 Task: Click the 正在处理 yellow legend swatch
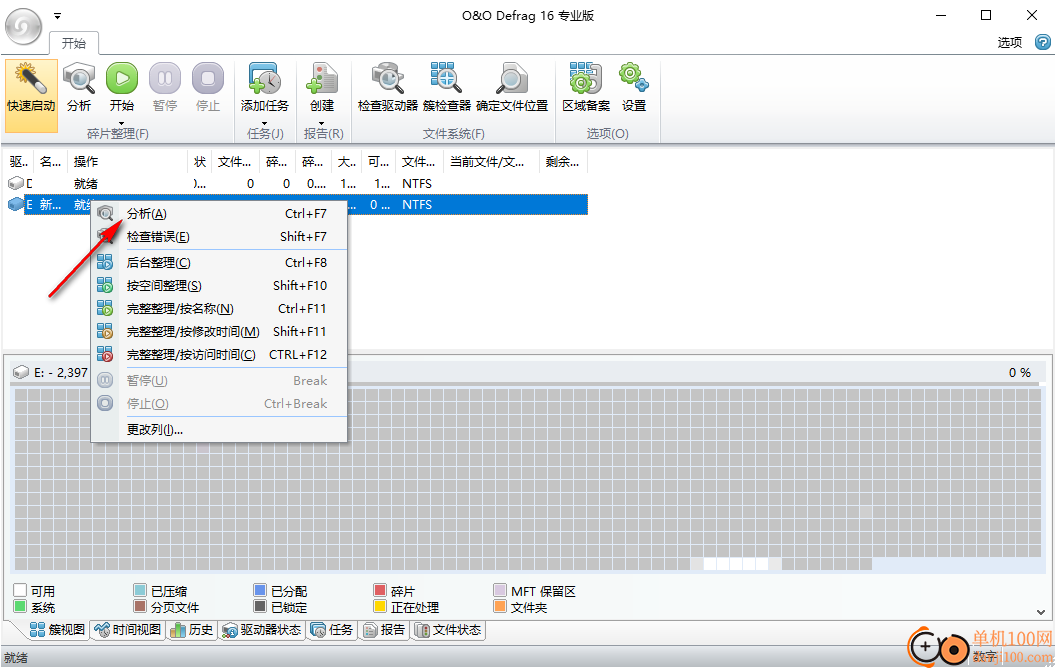[x=380, y=607]
